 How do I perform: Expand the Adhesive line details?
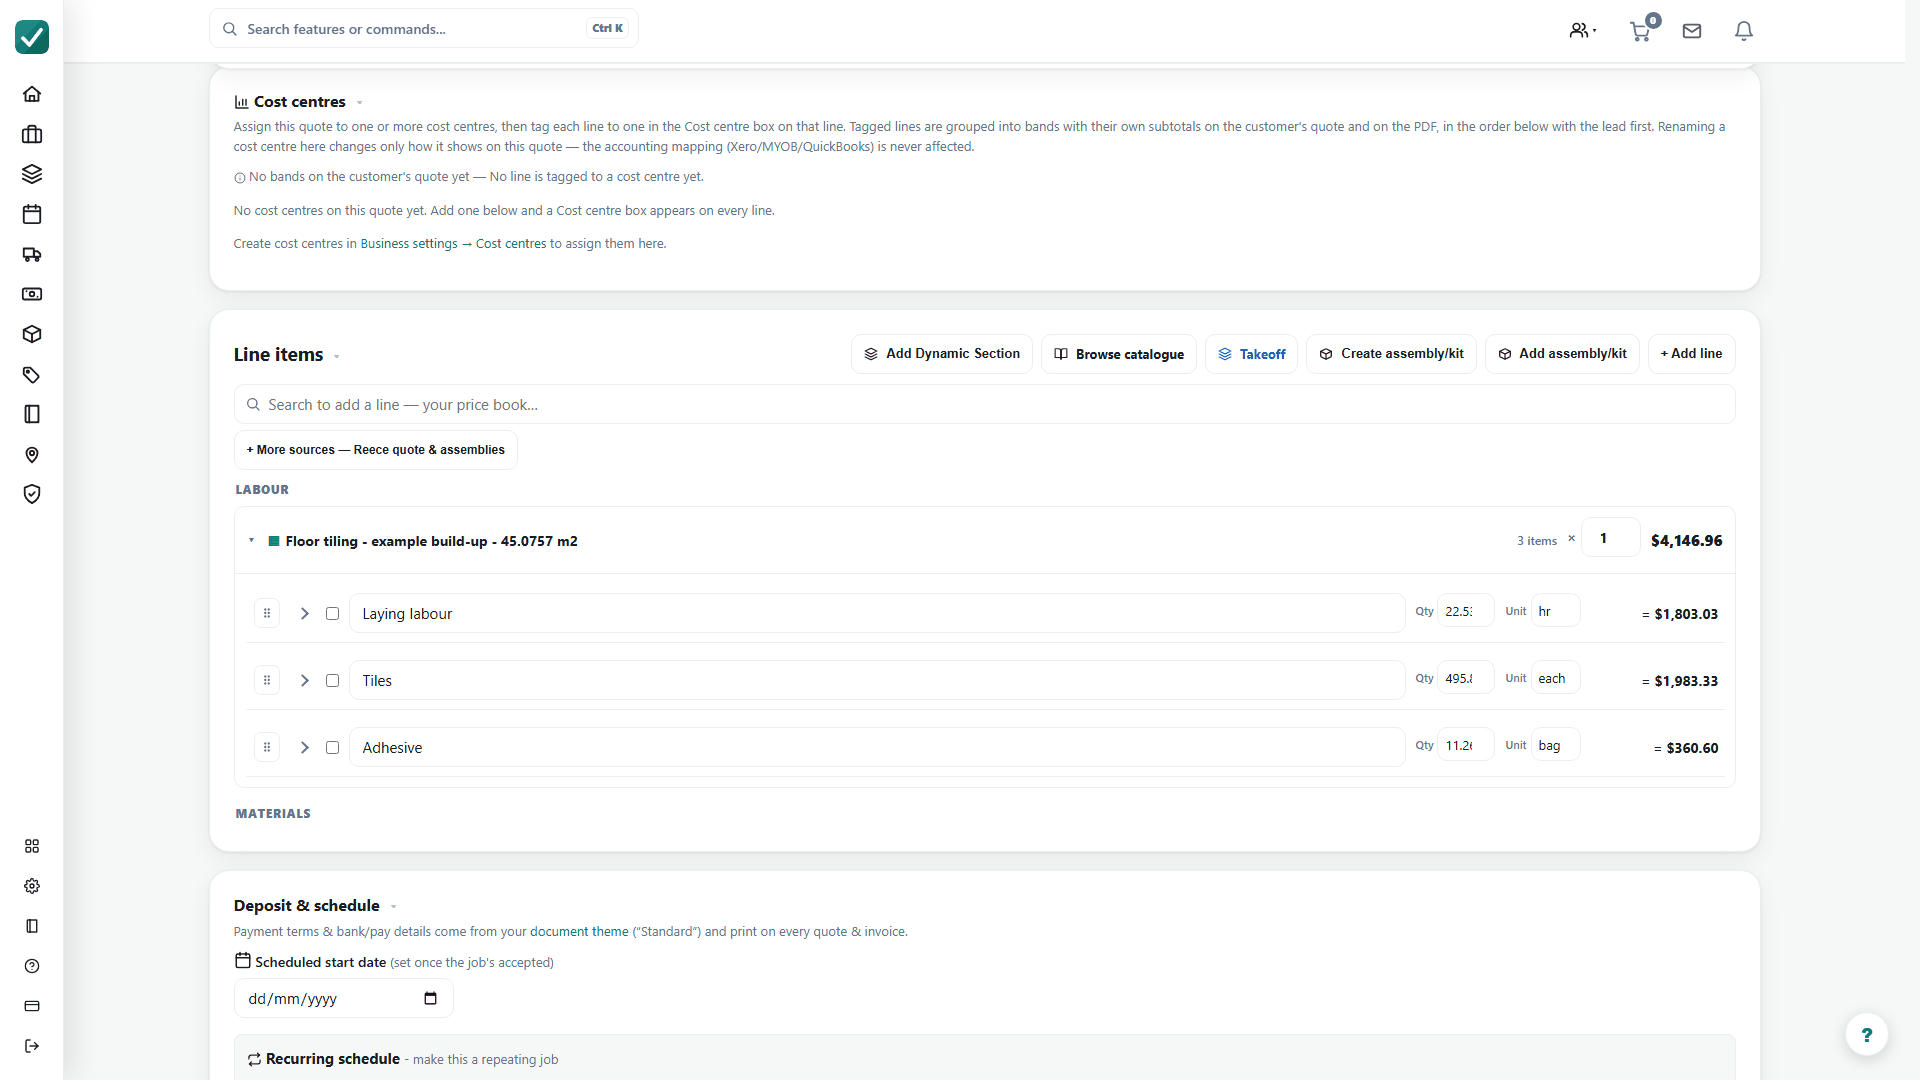click(x=305, y=748)
